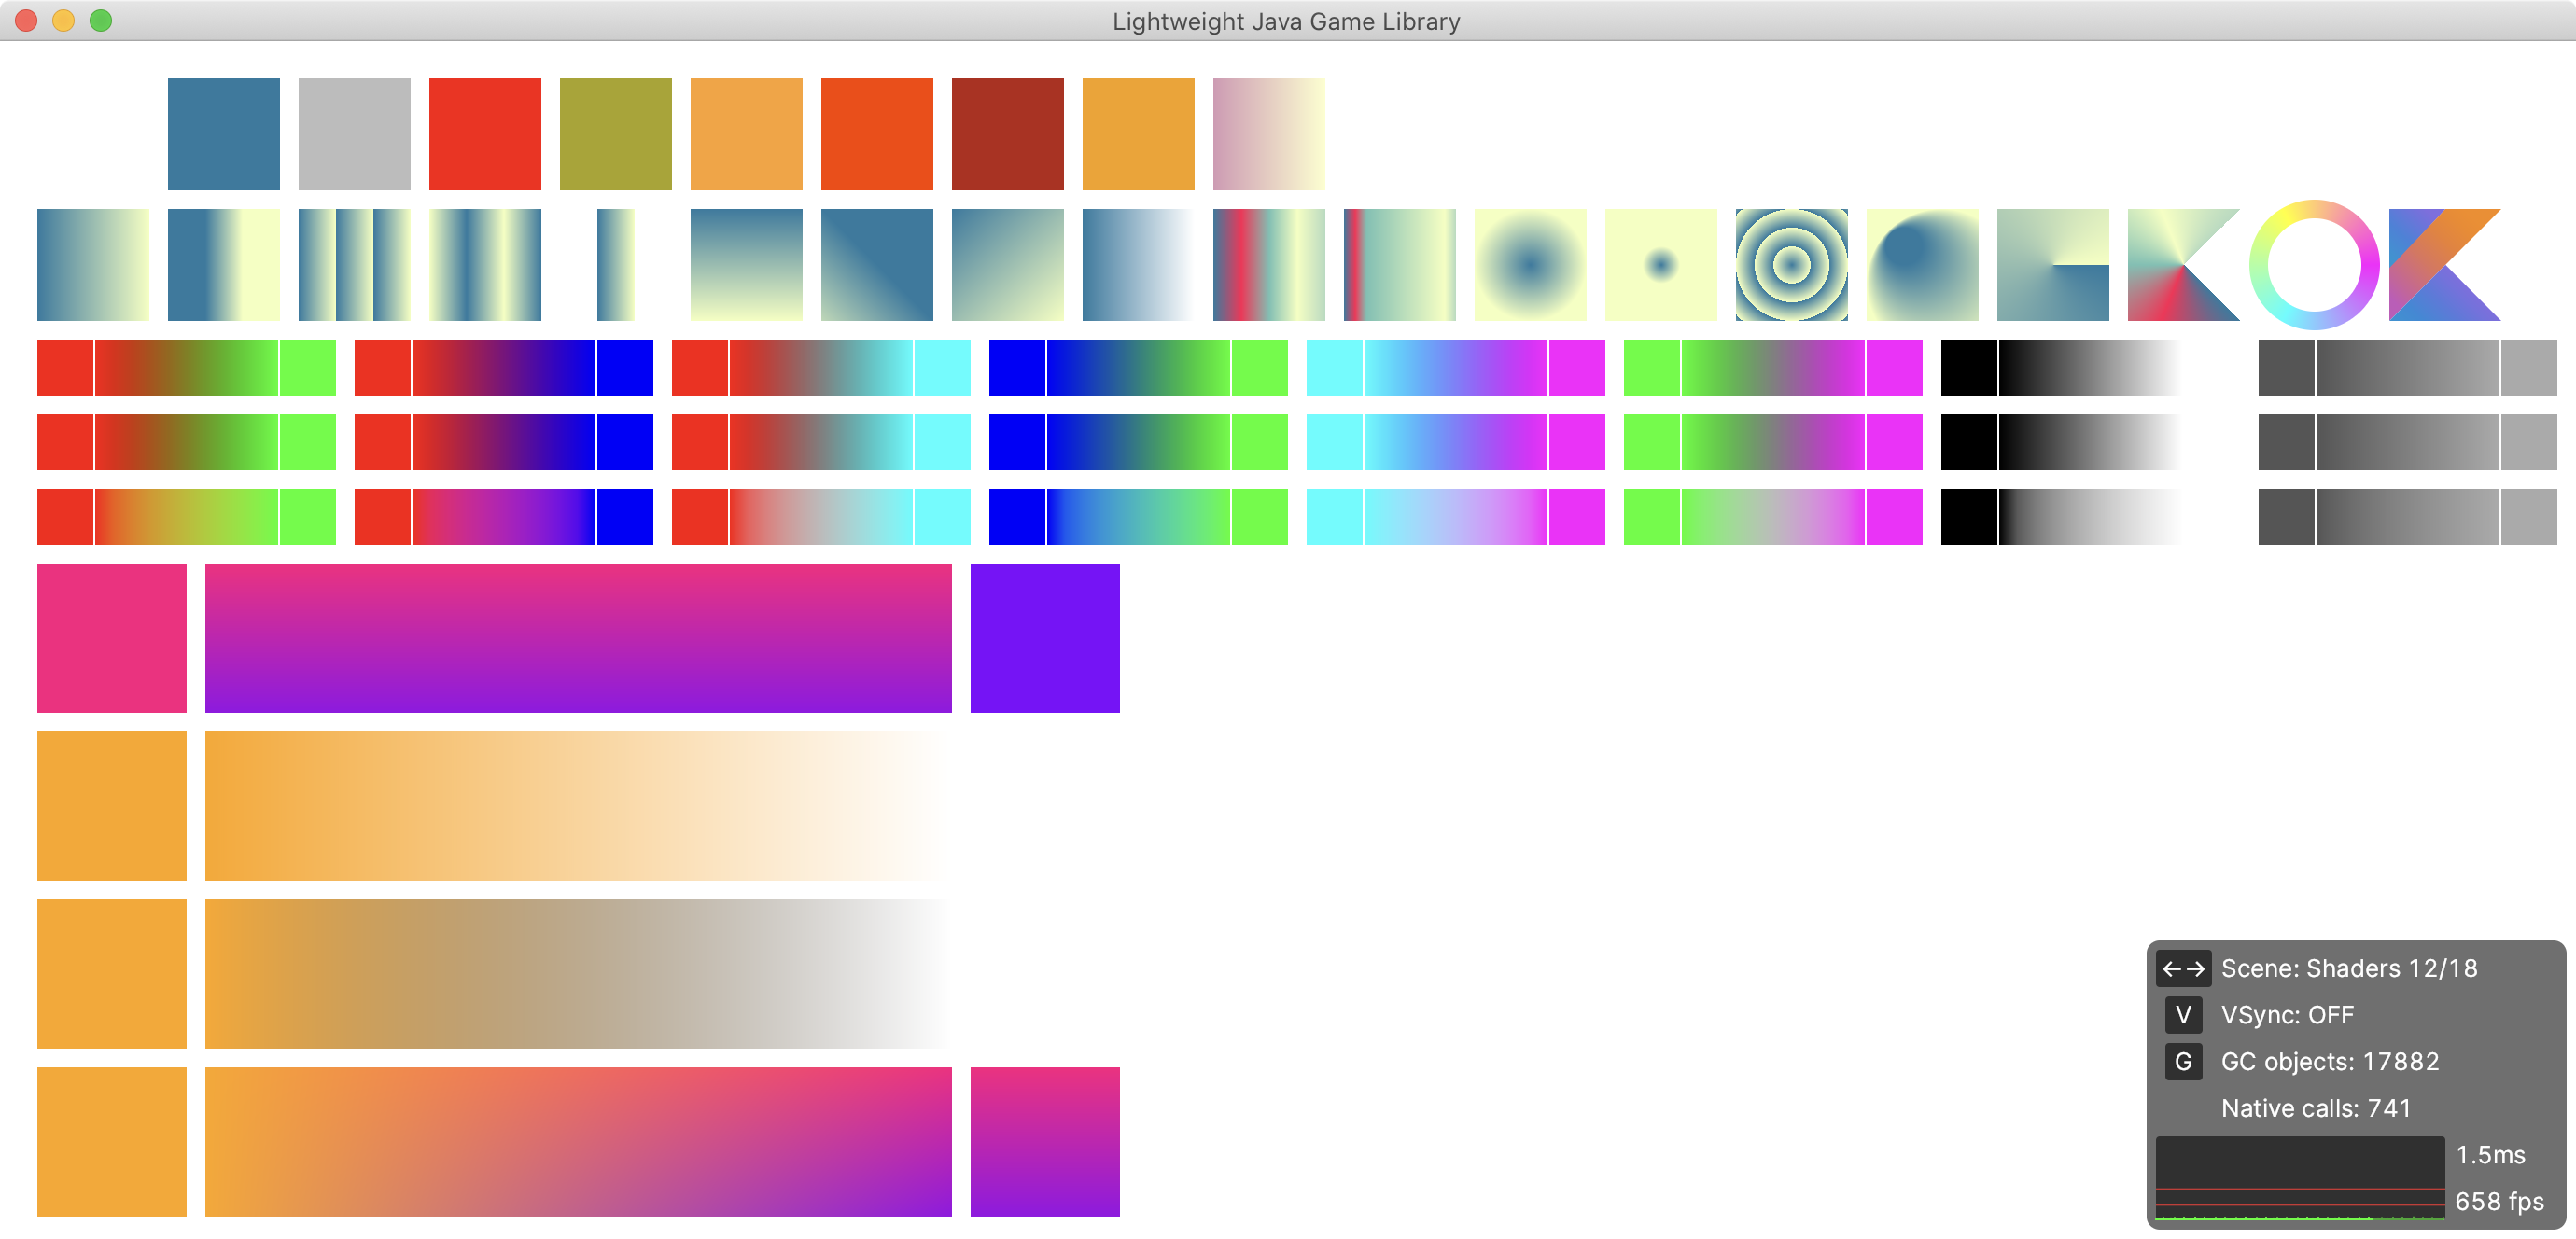Click the GC objects: 17882 label

pyautogui.click(x=2329, y=1061)
